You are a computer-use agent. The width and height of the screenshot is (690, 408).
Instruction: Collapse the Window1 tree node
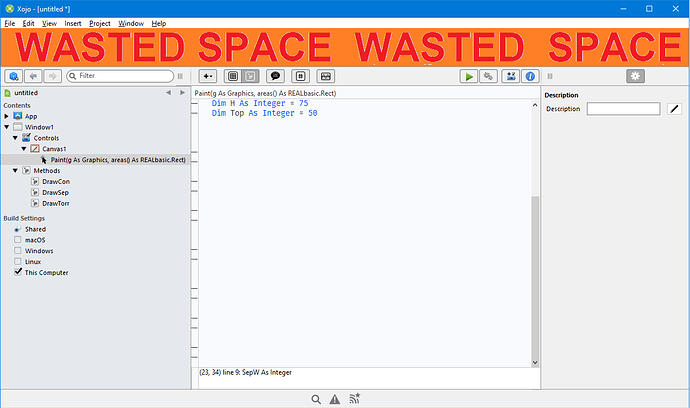click(7, 127)
